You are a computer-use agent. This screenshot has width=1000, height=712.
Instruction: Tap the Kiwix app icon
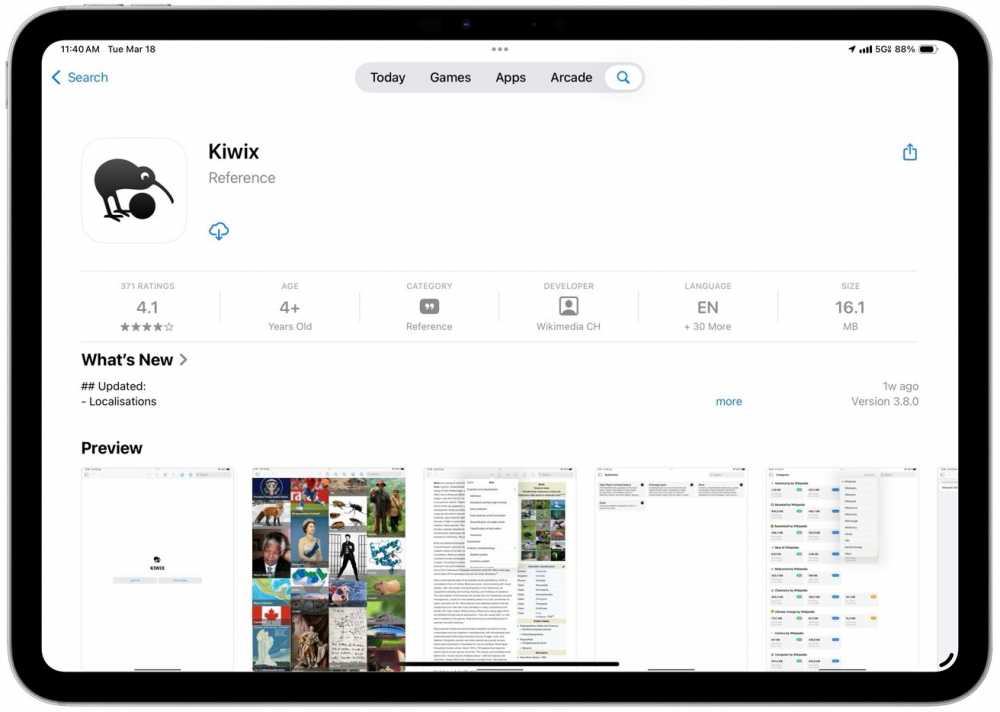tap(135, 190)
